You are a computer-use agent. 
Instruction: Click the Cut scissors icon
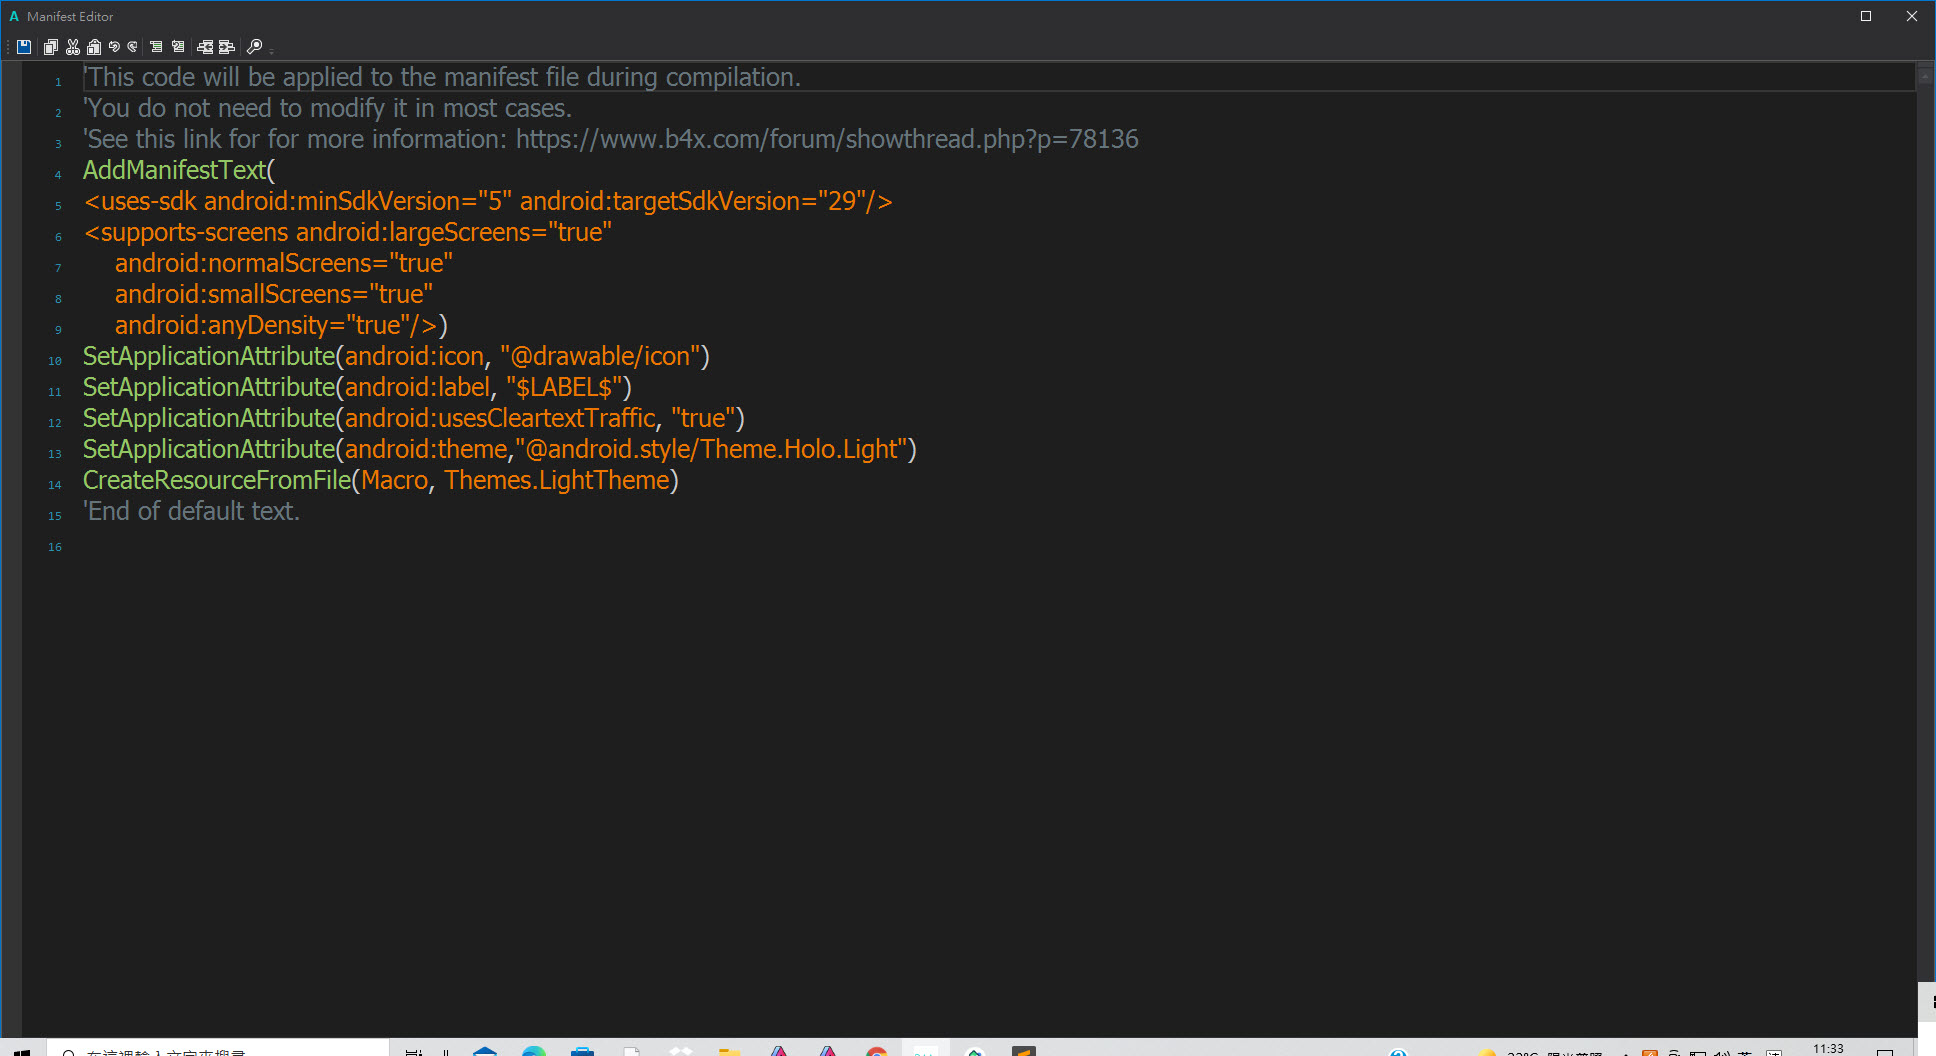tap(72, 46)
